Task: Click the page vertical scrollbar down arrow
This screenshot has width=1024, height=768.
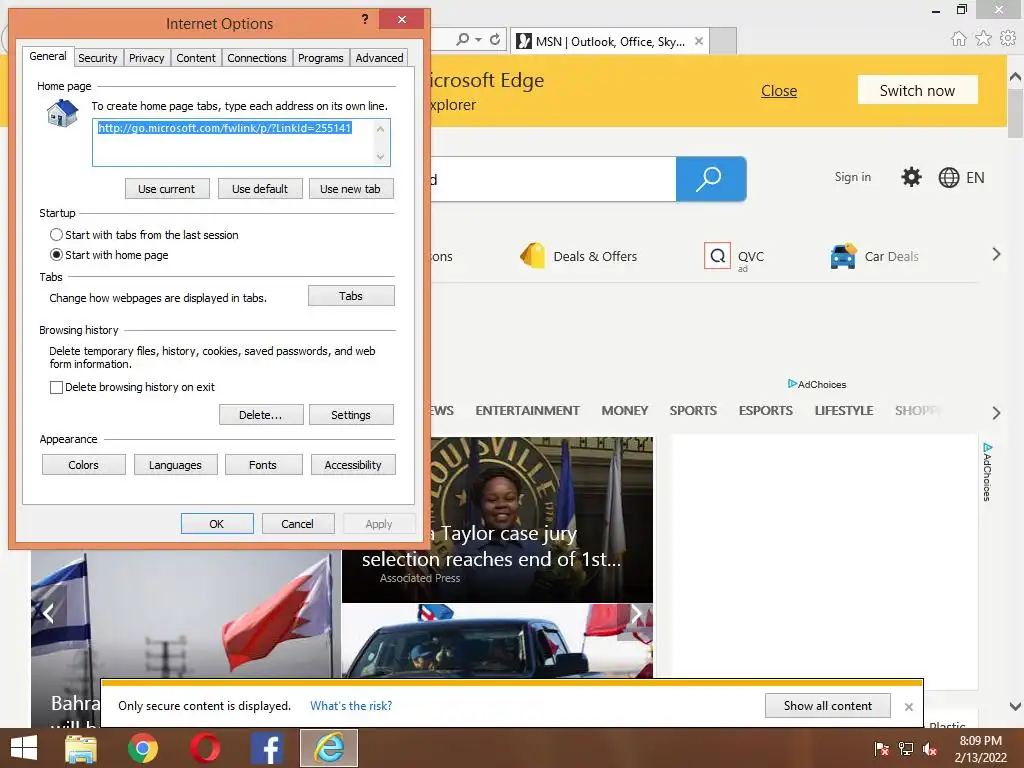Action: click(1016, 706)
